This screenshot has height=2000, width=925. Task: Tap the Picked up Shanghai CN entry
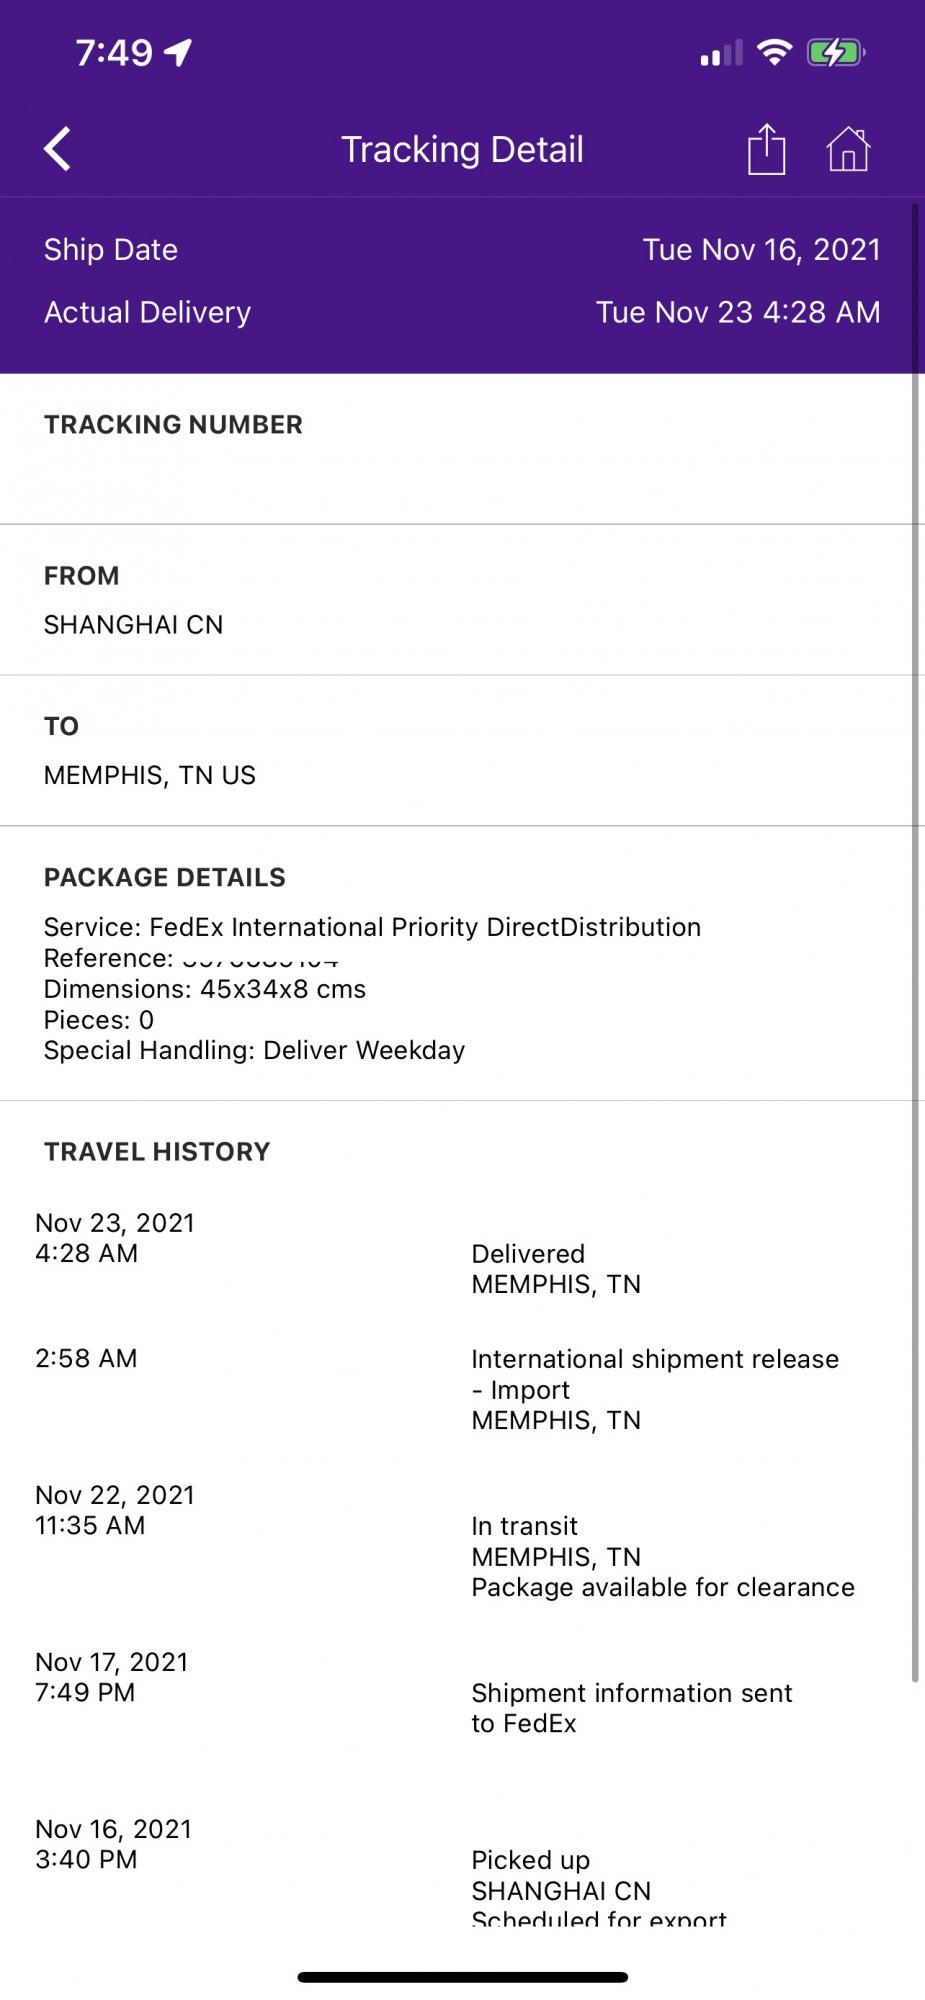pyautogui.click(x=460, y=1875)
